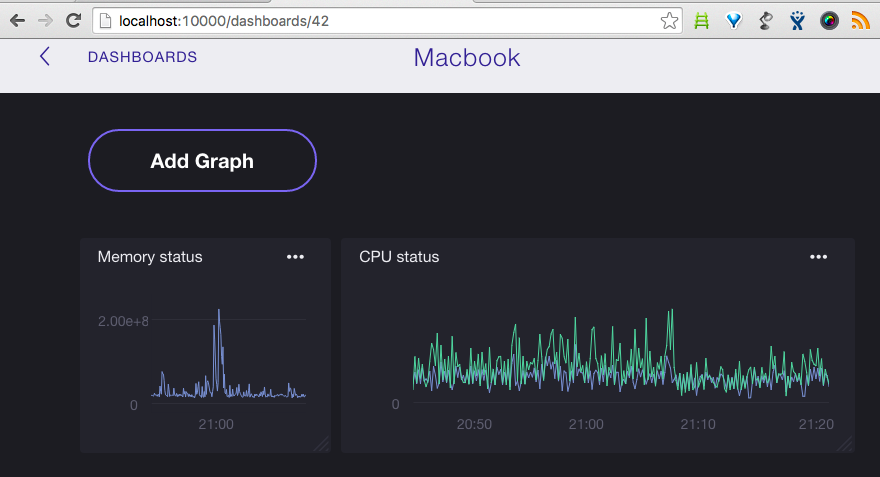Click the Add Graph button

(x=202, y=160)
